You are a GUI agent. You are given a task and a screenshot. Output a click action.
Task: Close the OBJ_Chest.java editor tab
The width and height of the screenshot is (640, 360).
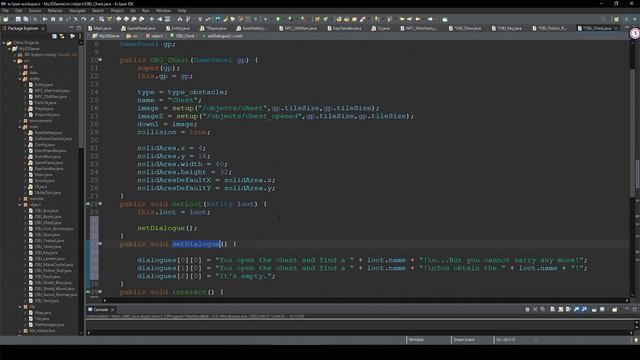click(616, 28)
